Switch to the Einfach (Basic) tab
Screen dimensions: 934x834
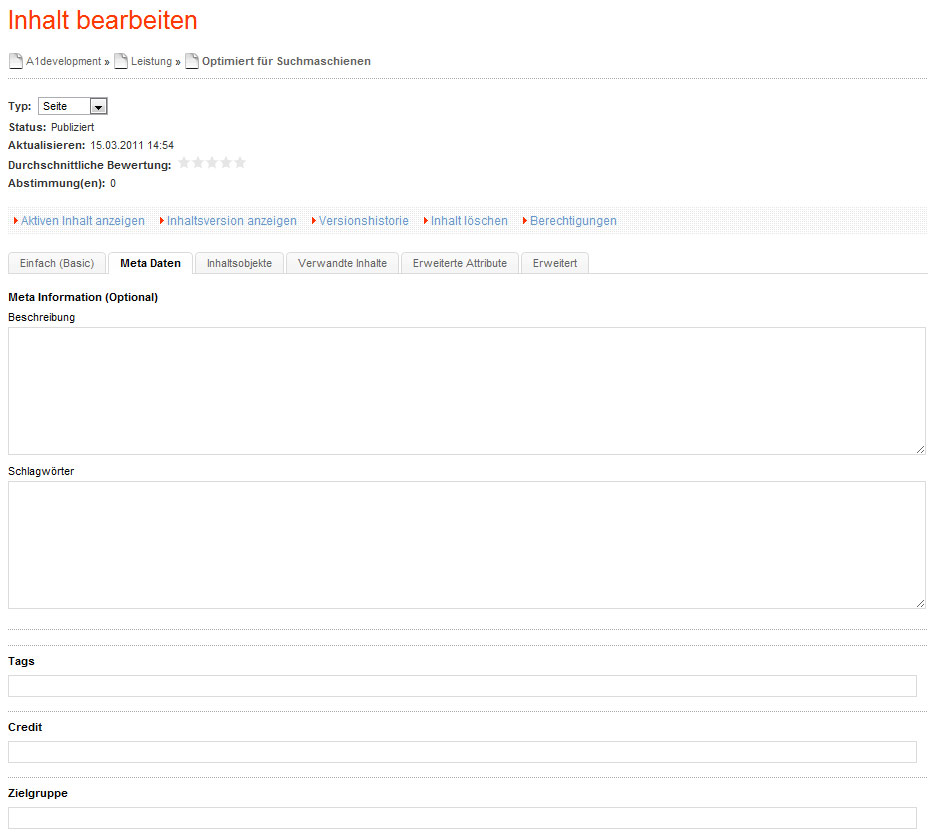57,263
